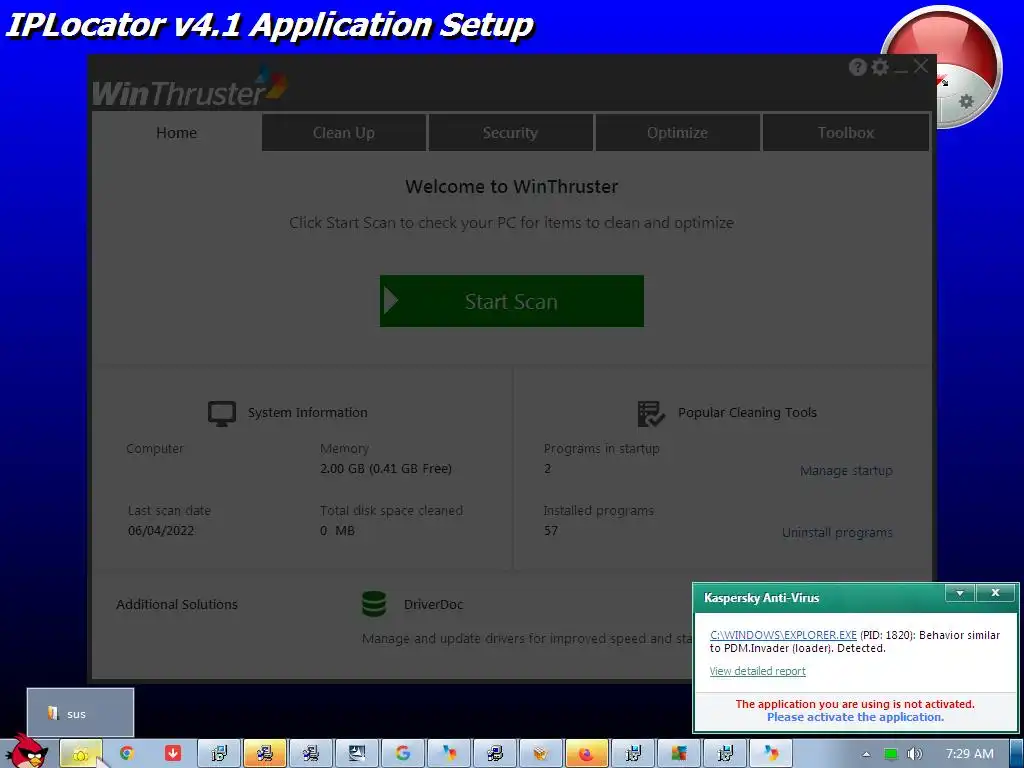Screen dimensions: 1024x768
Task: Show hidden system tray icons
Action: click(x=866, y=754)
